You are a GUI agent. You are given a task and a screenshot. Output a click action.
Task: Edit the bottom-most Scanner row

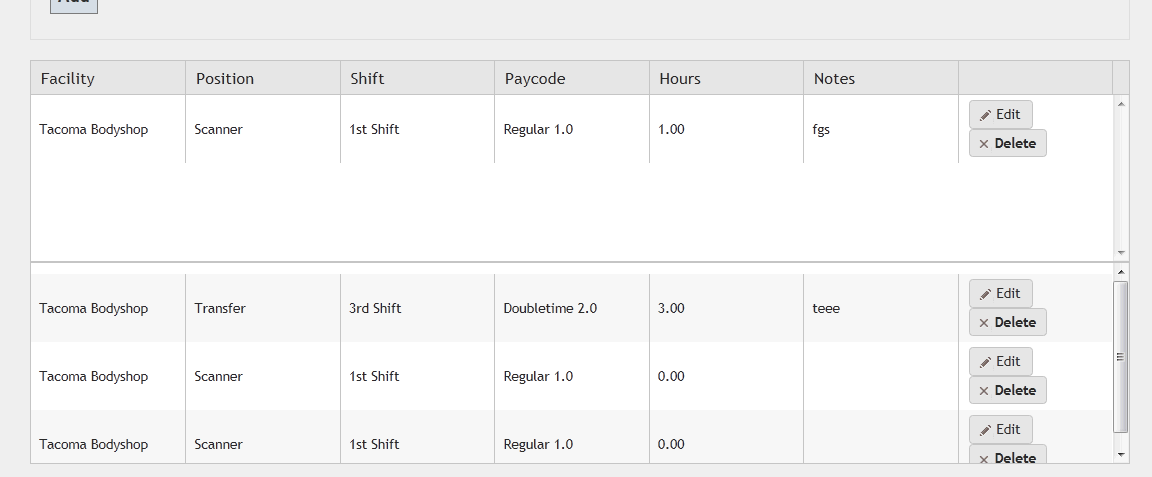pyautogui.click(x=1000, y=430)
